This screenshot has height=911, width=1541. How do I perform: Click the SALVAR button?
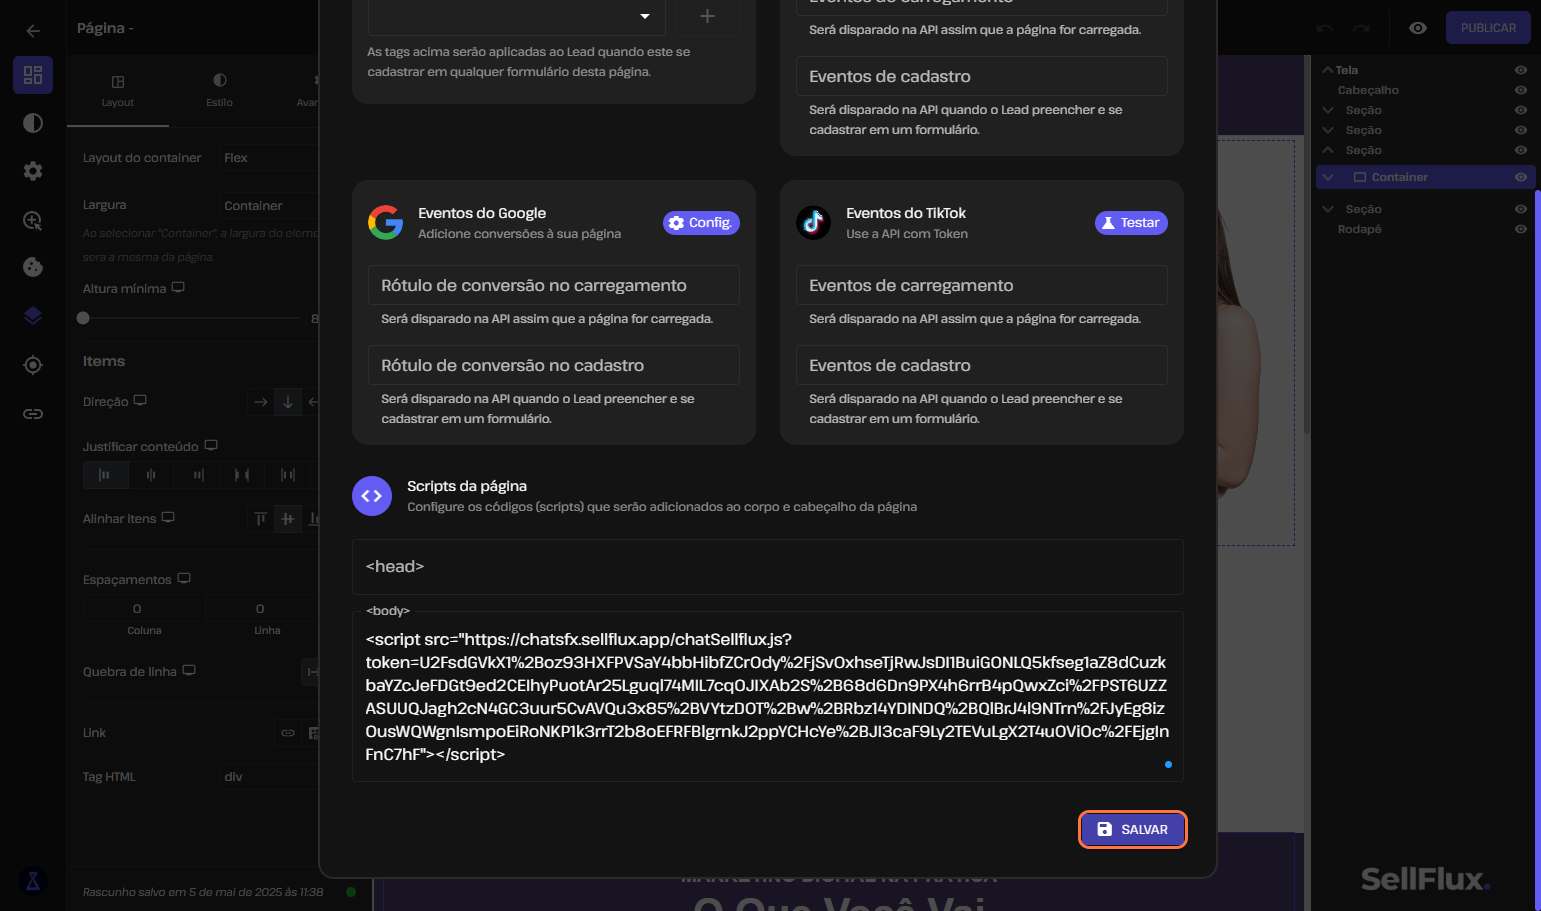(1133, 829)
